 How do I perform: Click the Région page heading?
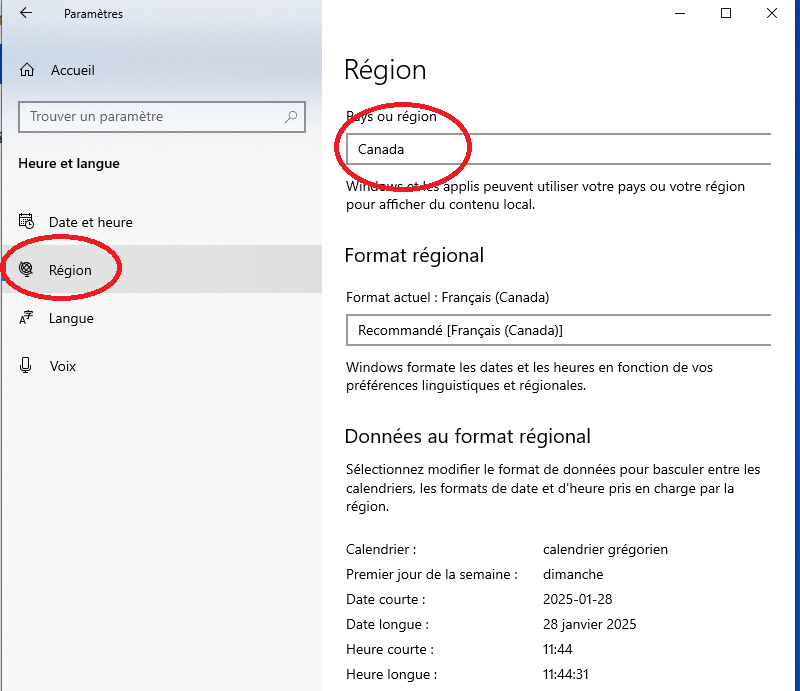click(x=385, y=70)
